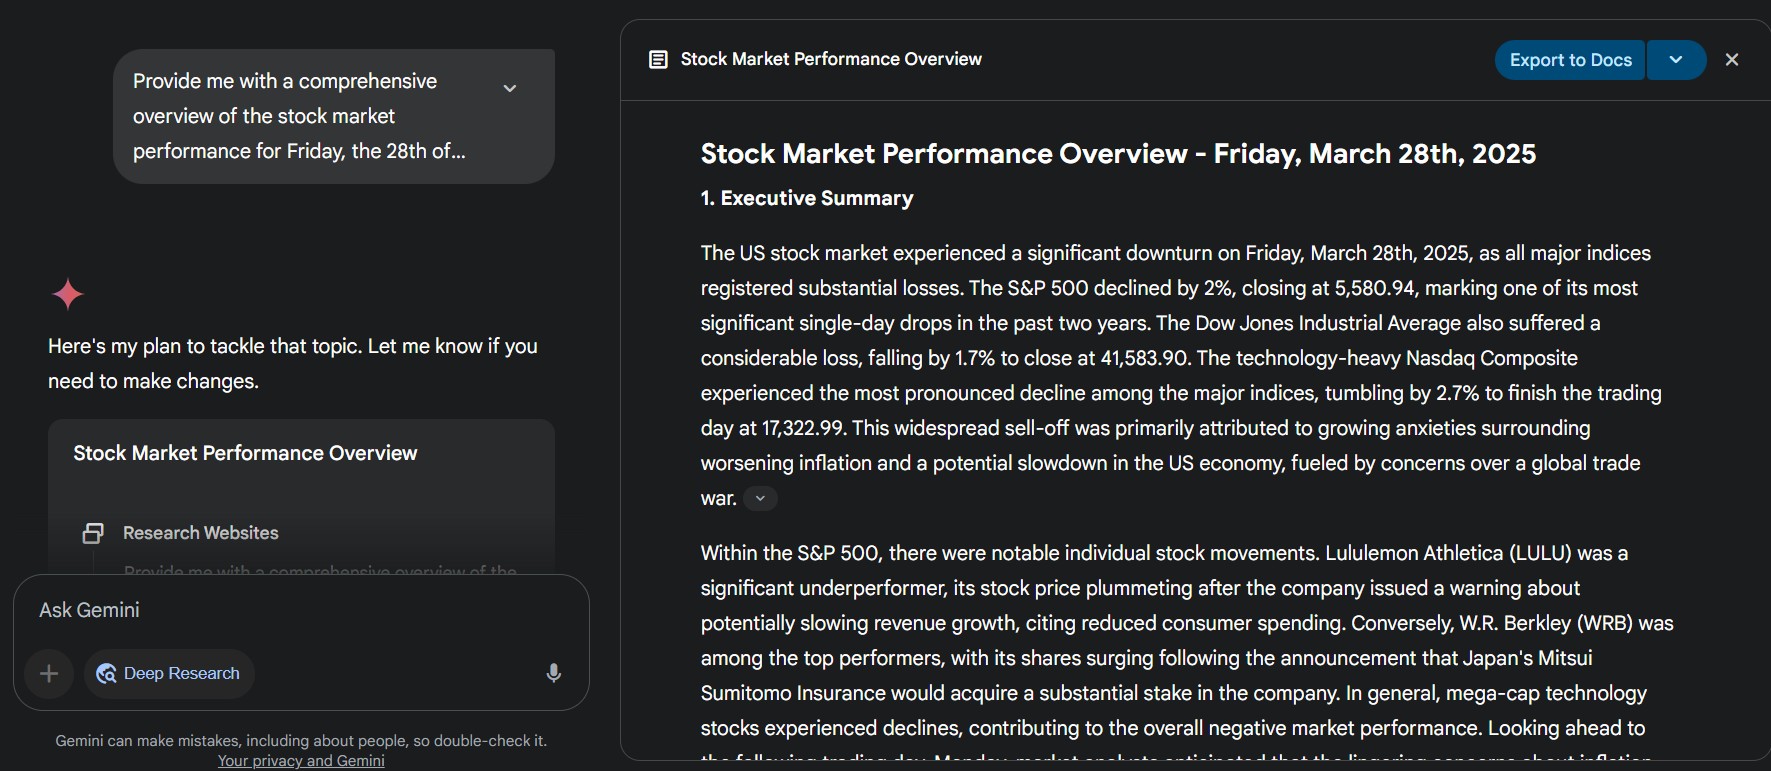The image size is (1771, 771).
Task: Expand the collapsed user prompt chevron
Action: 510,88
